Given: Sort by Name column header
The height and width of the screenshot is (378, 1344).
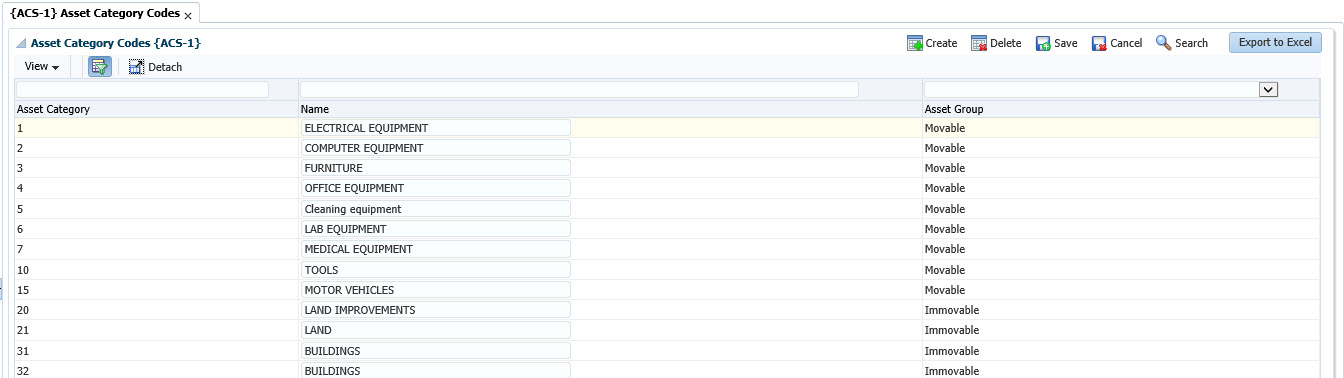Looking at the screenshot, I should 610,109.
